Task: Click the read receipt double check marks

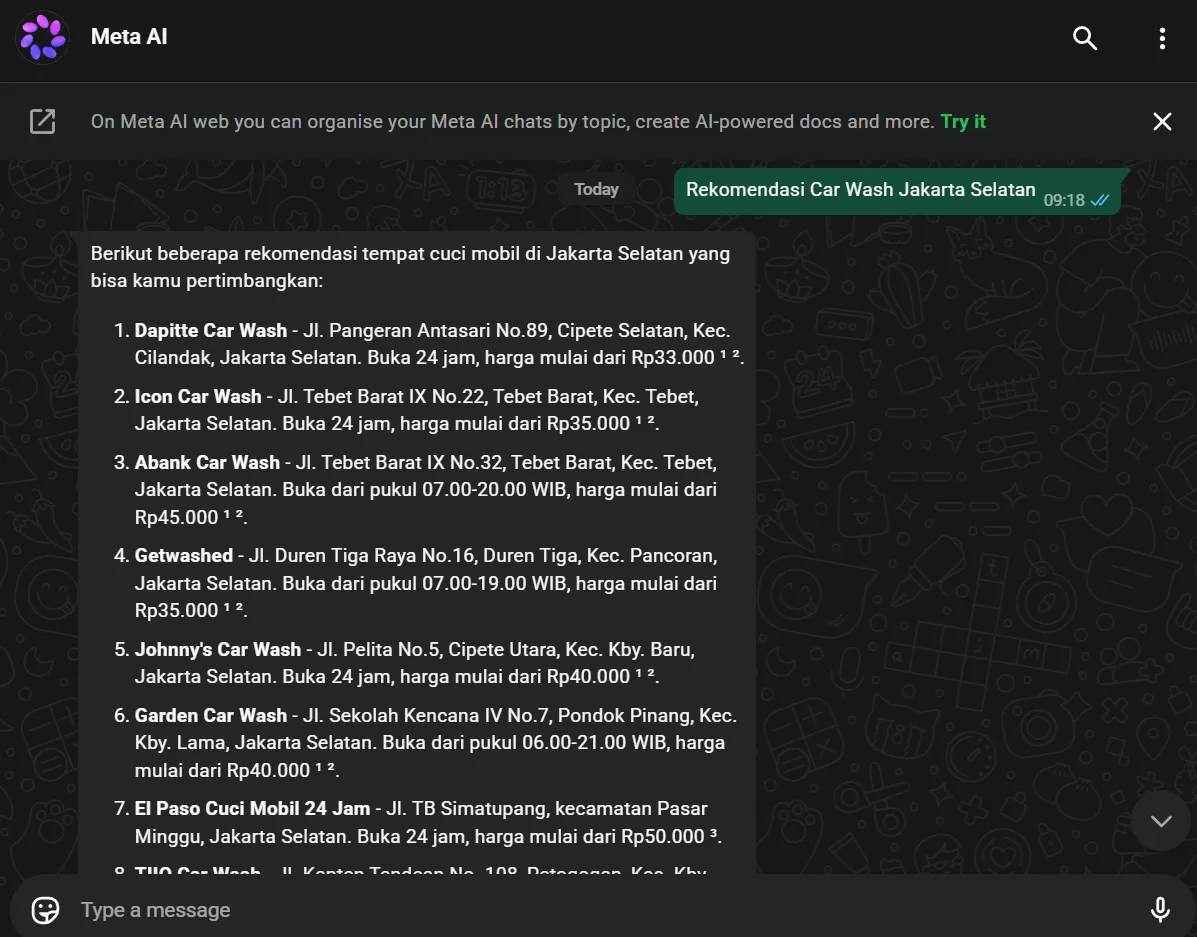Action: [x=1100, y=200]
